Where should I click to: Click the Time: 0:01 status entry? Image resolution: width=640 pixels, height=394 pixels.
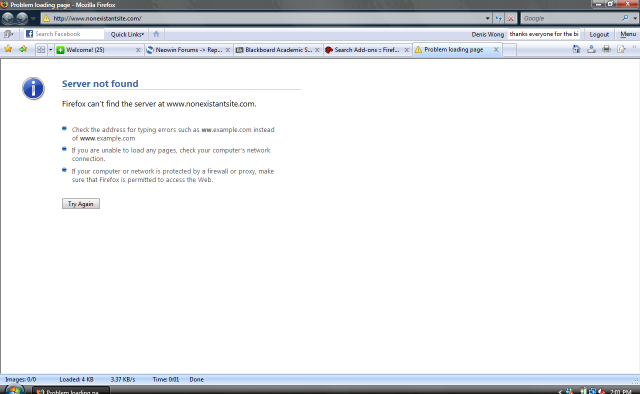[166, 379]
